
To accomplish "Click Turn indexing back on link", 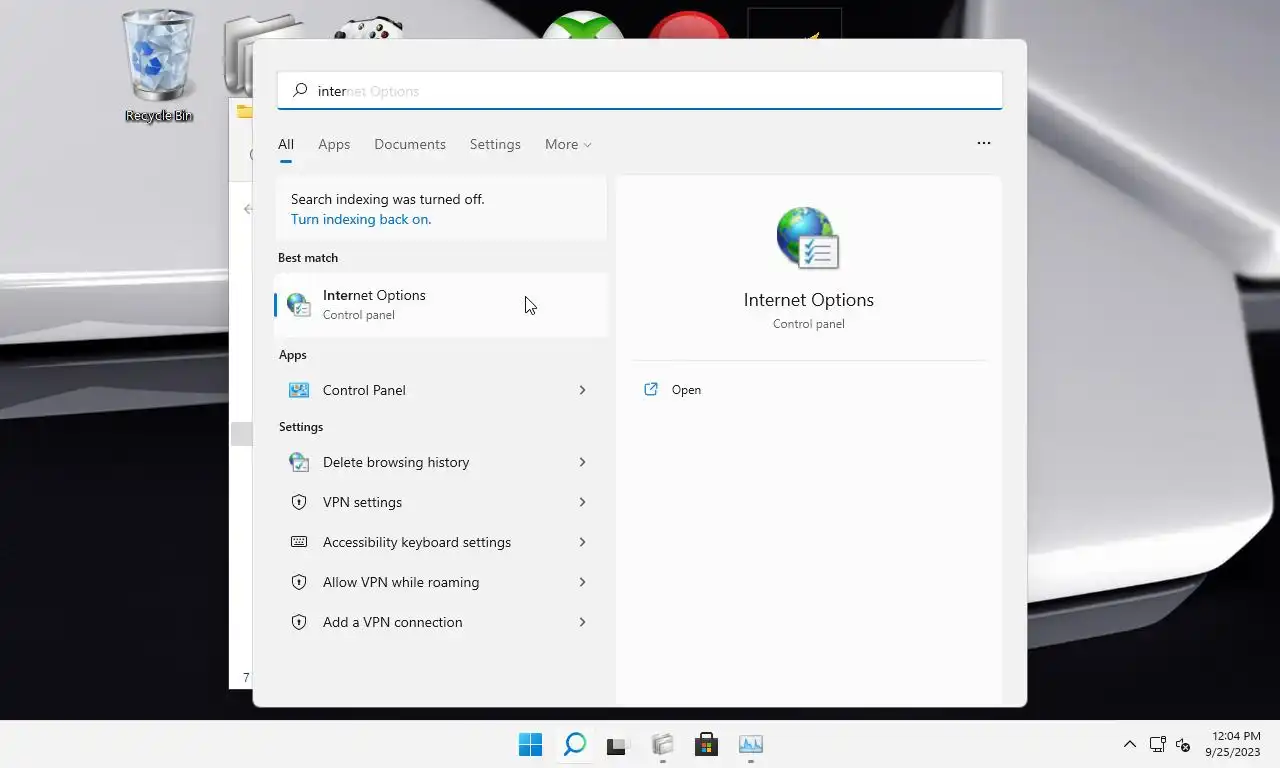I will click(361, 219).
